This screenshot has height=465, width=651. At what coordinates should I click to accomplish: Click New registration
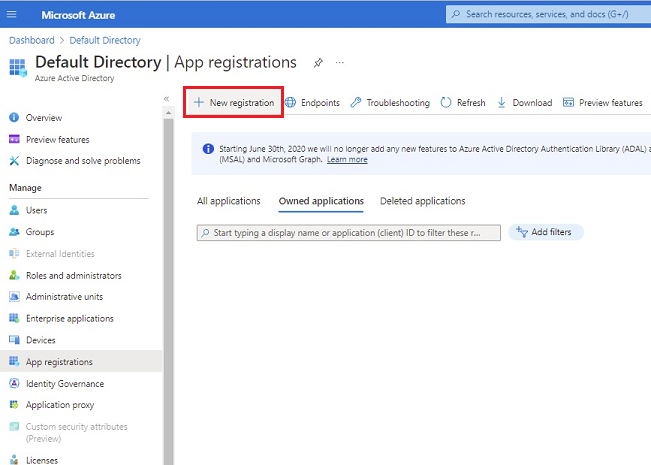click(x=233, y=102)
